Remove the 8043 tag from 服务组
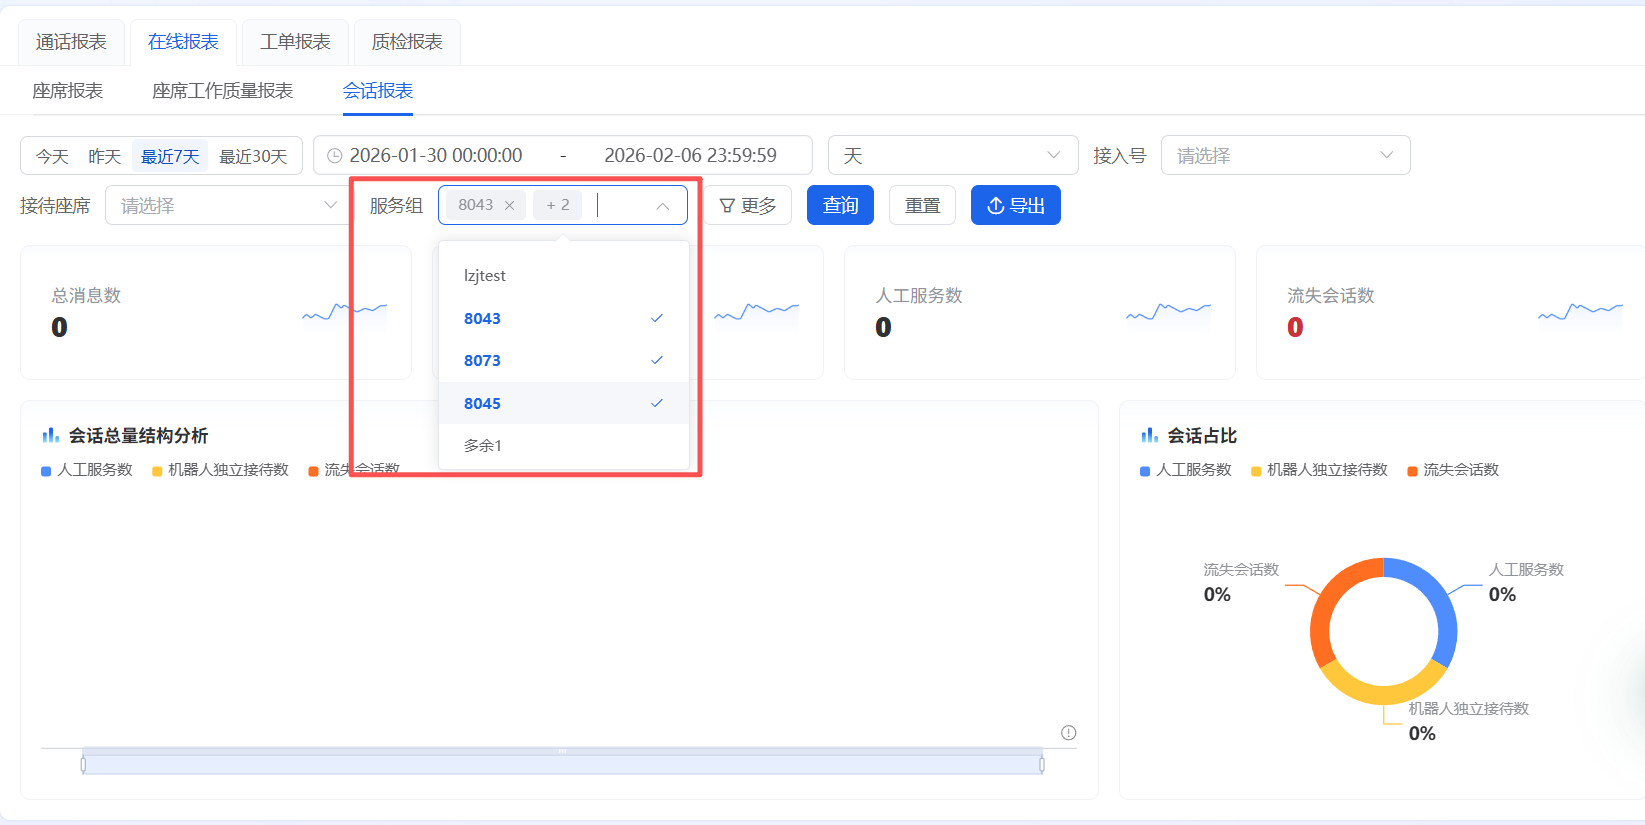This screenshot has width=1645, height=825. (x=509, y=205)
